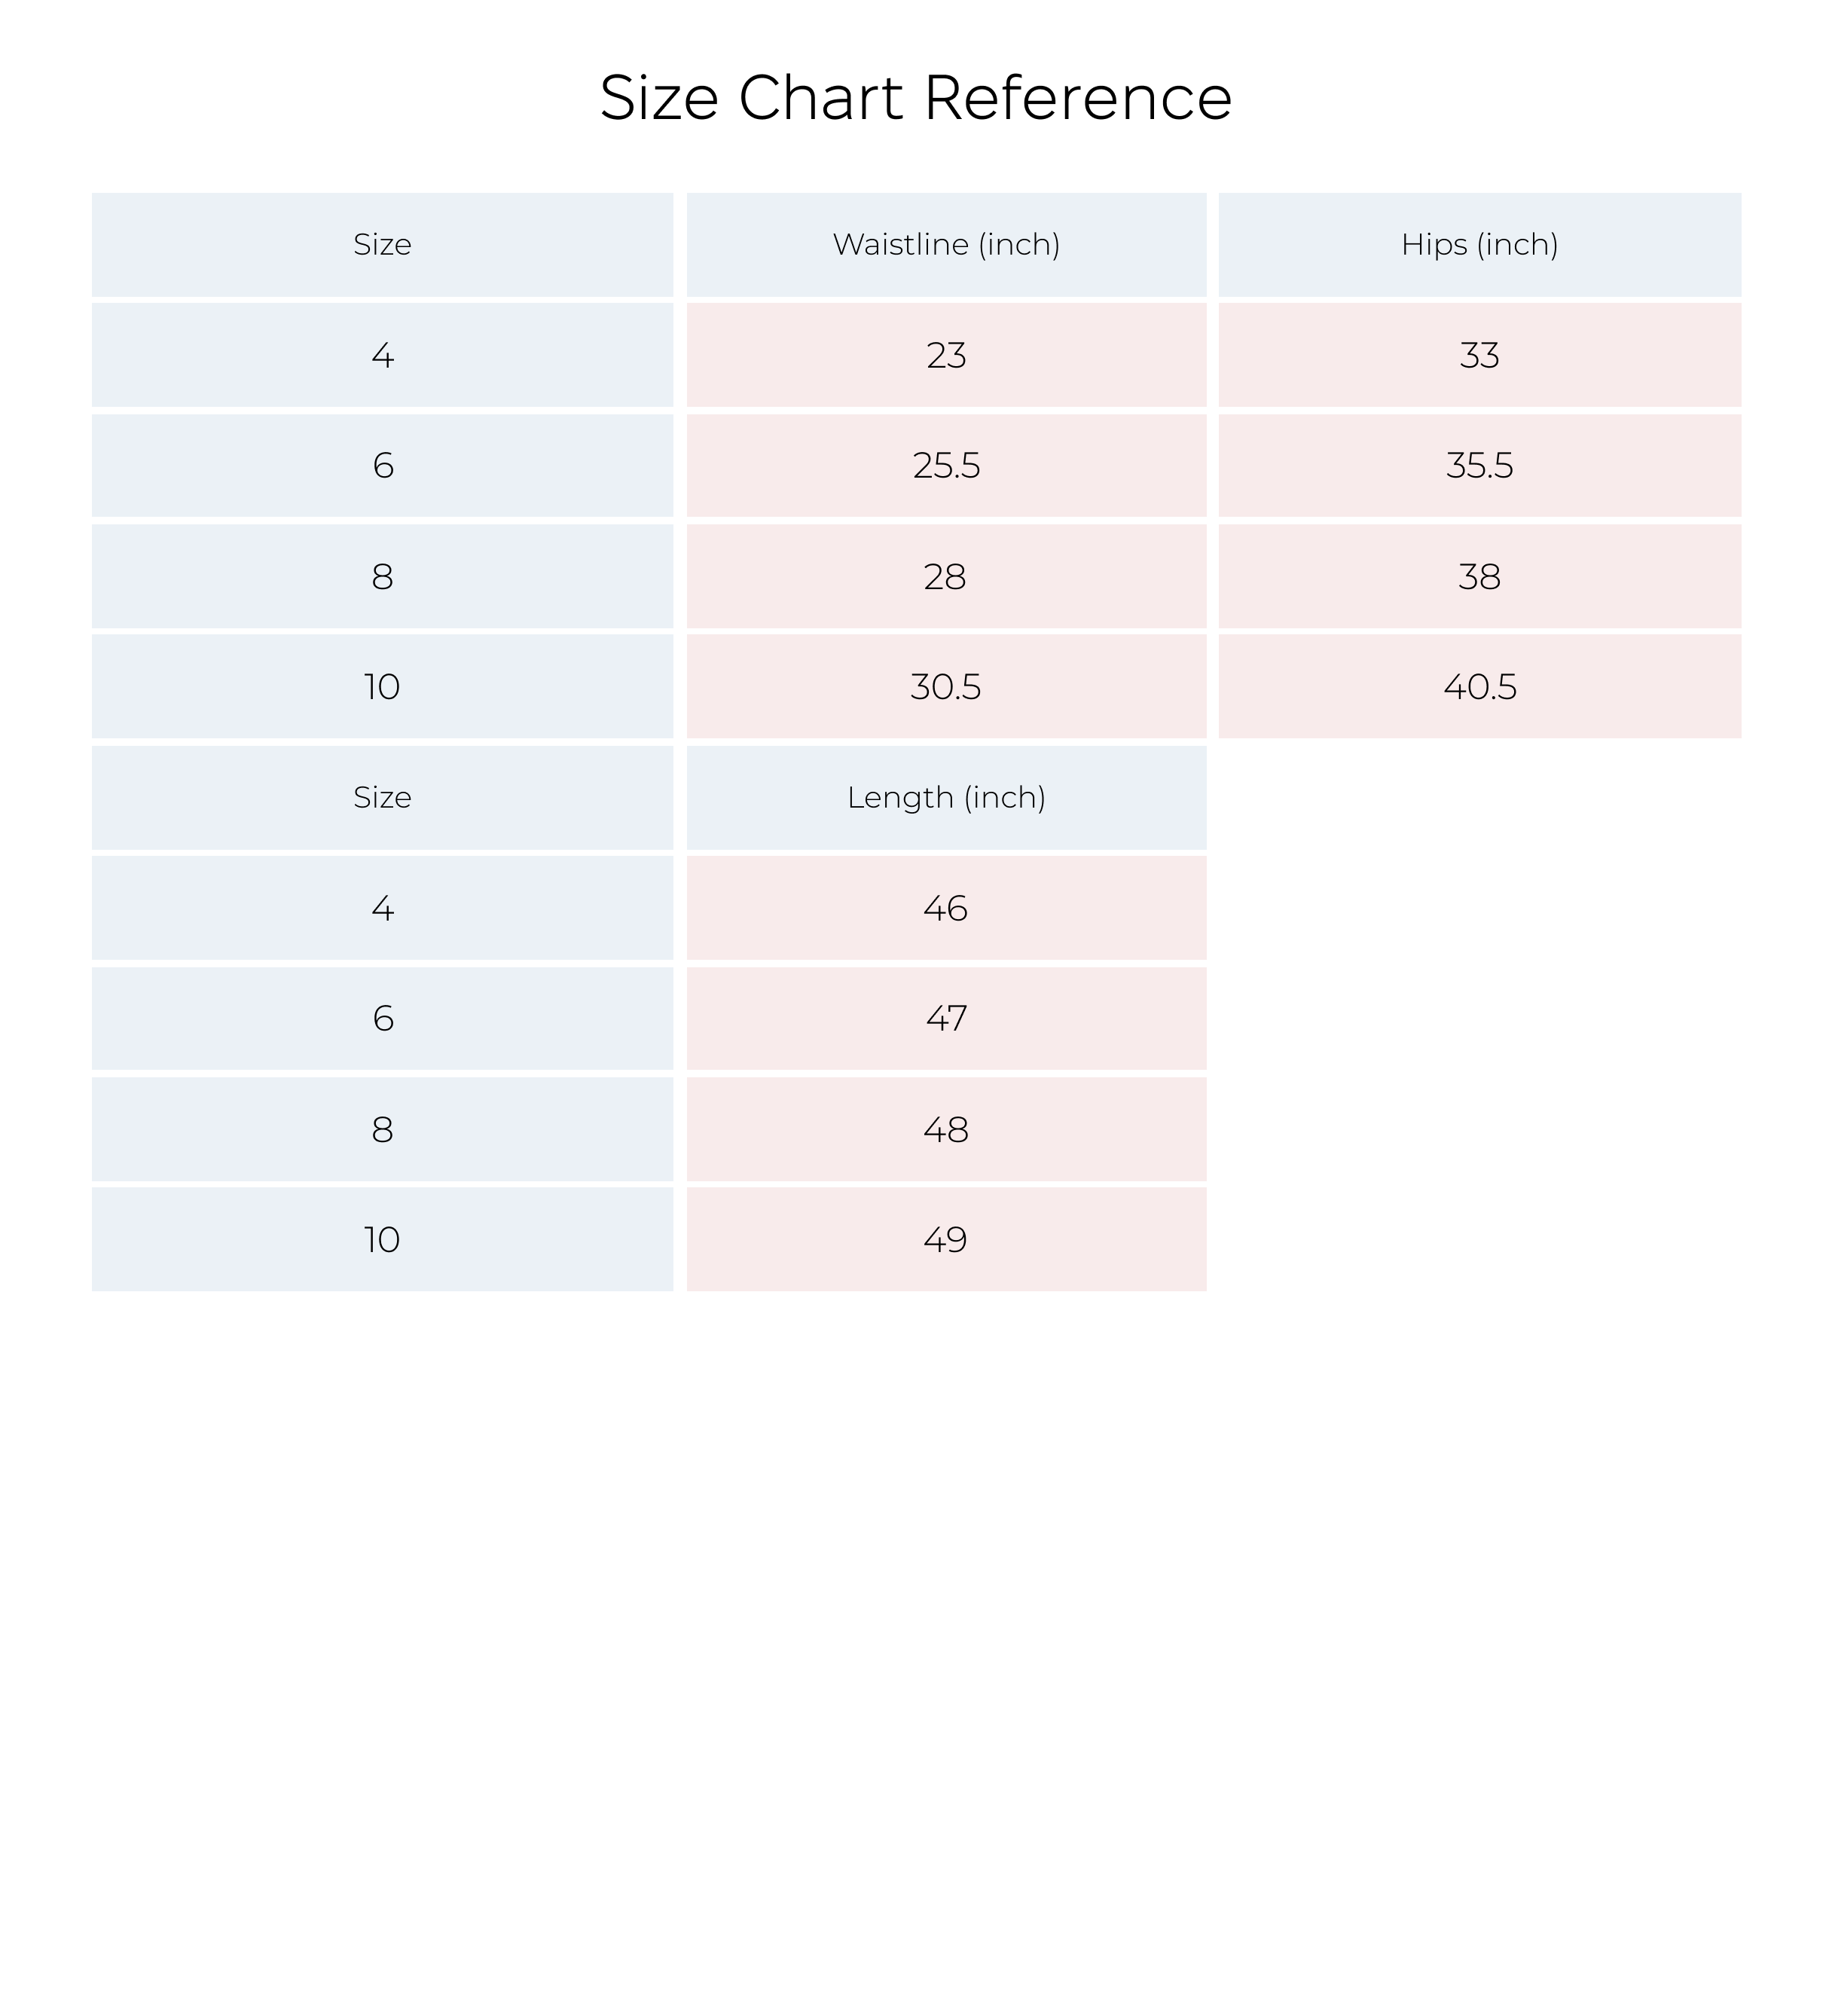Select the Length (inch) header cell
1832x2016 pixels.
(x=946, y=798)
